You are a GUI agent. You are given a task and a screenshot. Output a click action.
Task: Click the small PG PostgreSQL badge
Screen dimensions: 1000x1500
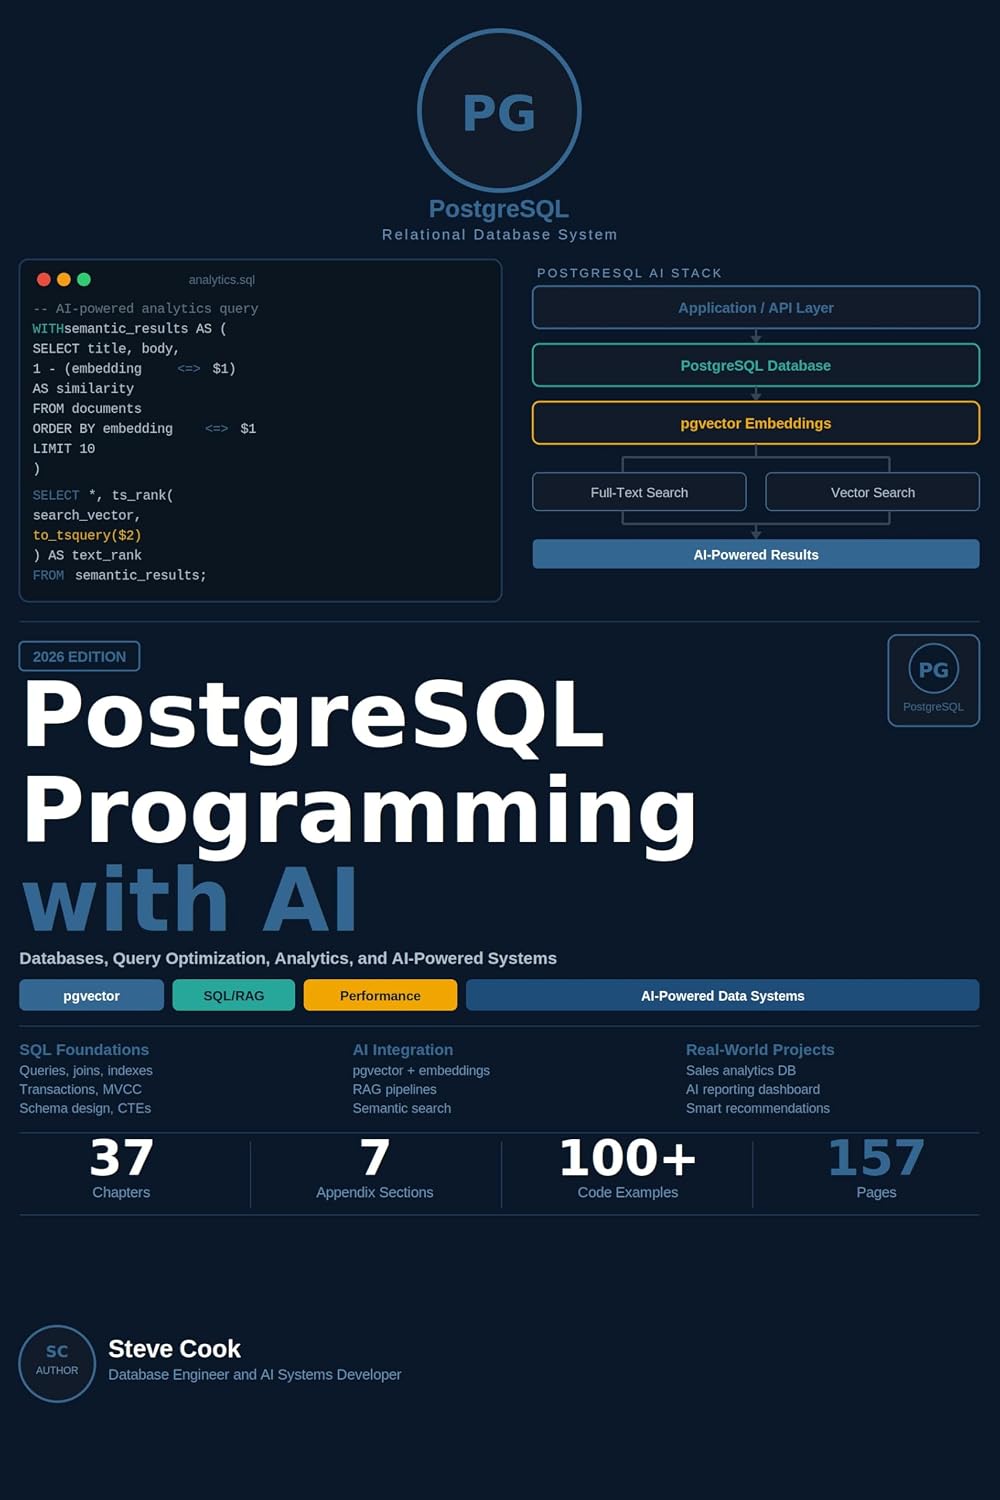[933, 680]
